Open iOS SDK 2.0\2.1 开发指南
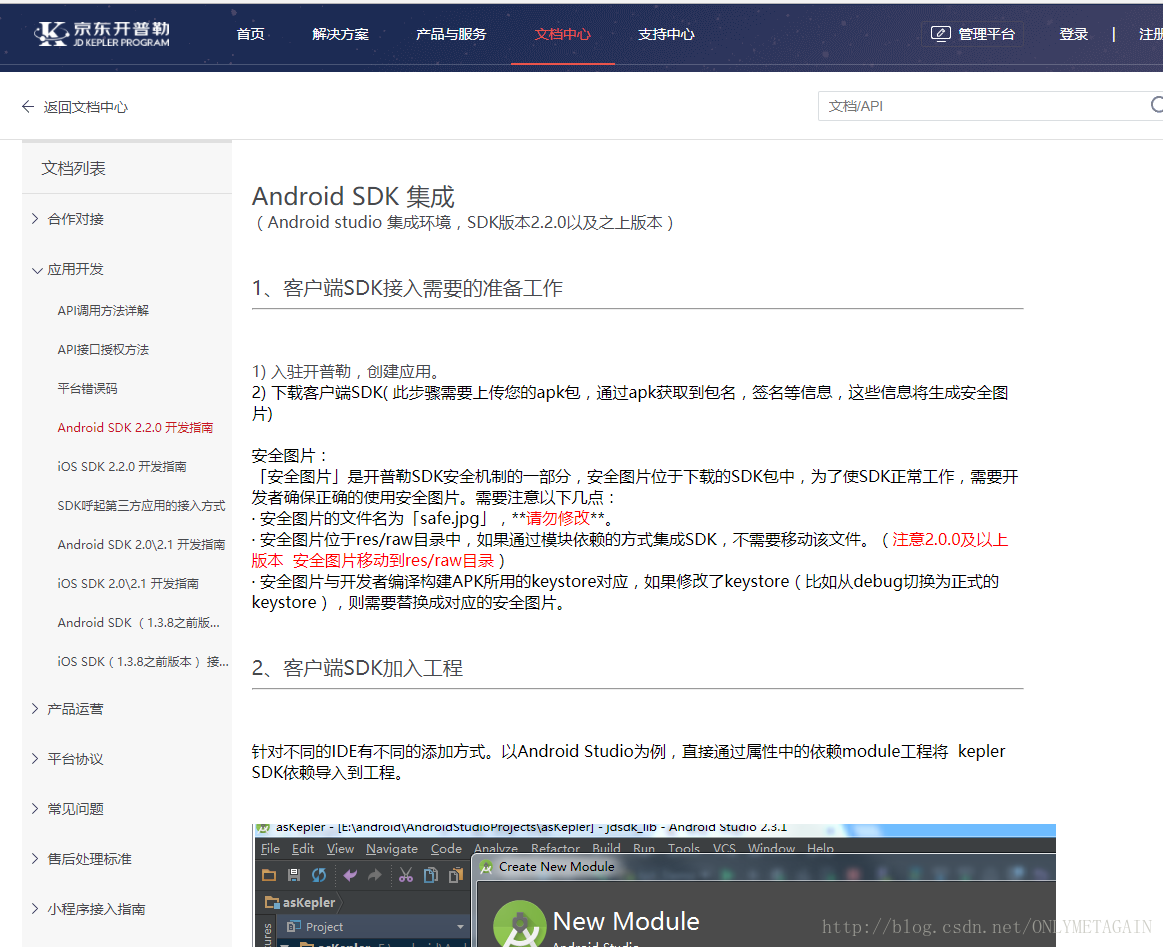The height and width of the screenshot is (947, 1163). click(x=128, y=584)
